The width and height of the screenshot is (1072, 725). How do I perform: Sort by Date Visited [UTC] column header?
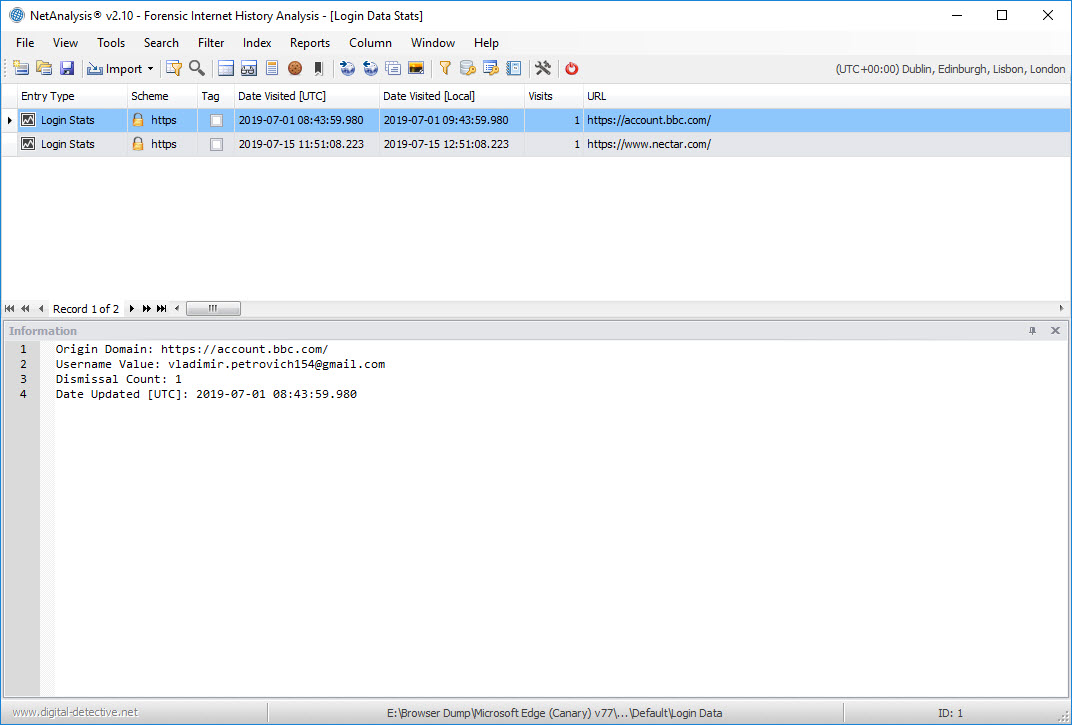click(306, 96)
